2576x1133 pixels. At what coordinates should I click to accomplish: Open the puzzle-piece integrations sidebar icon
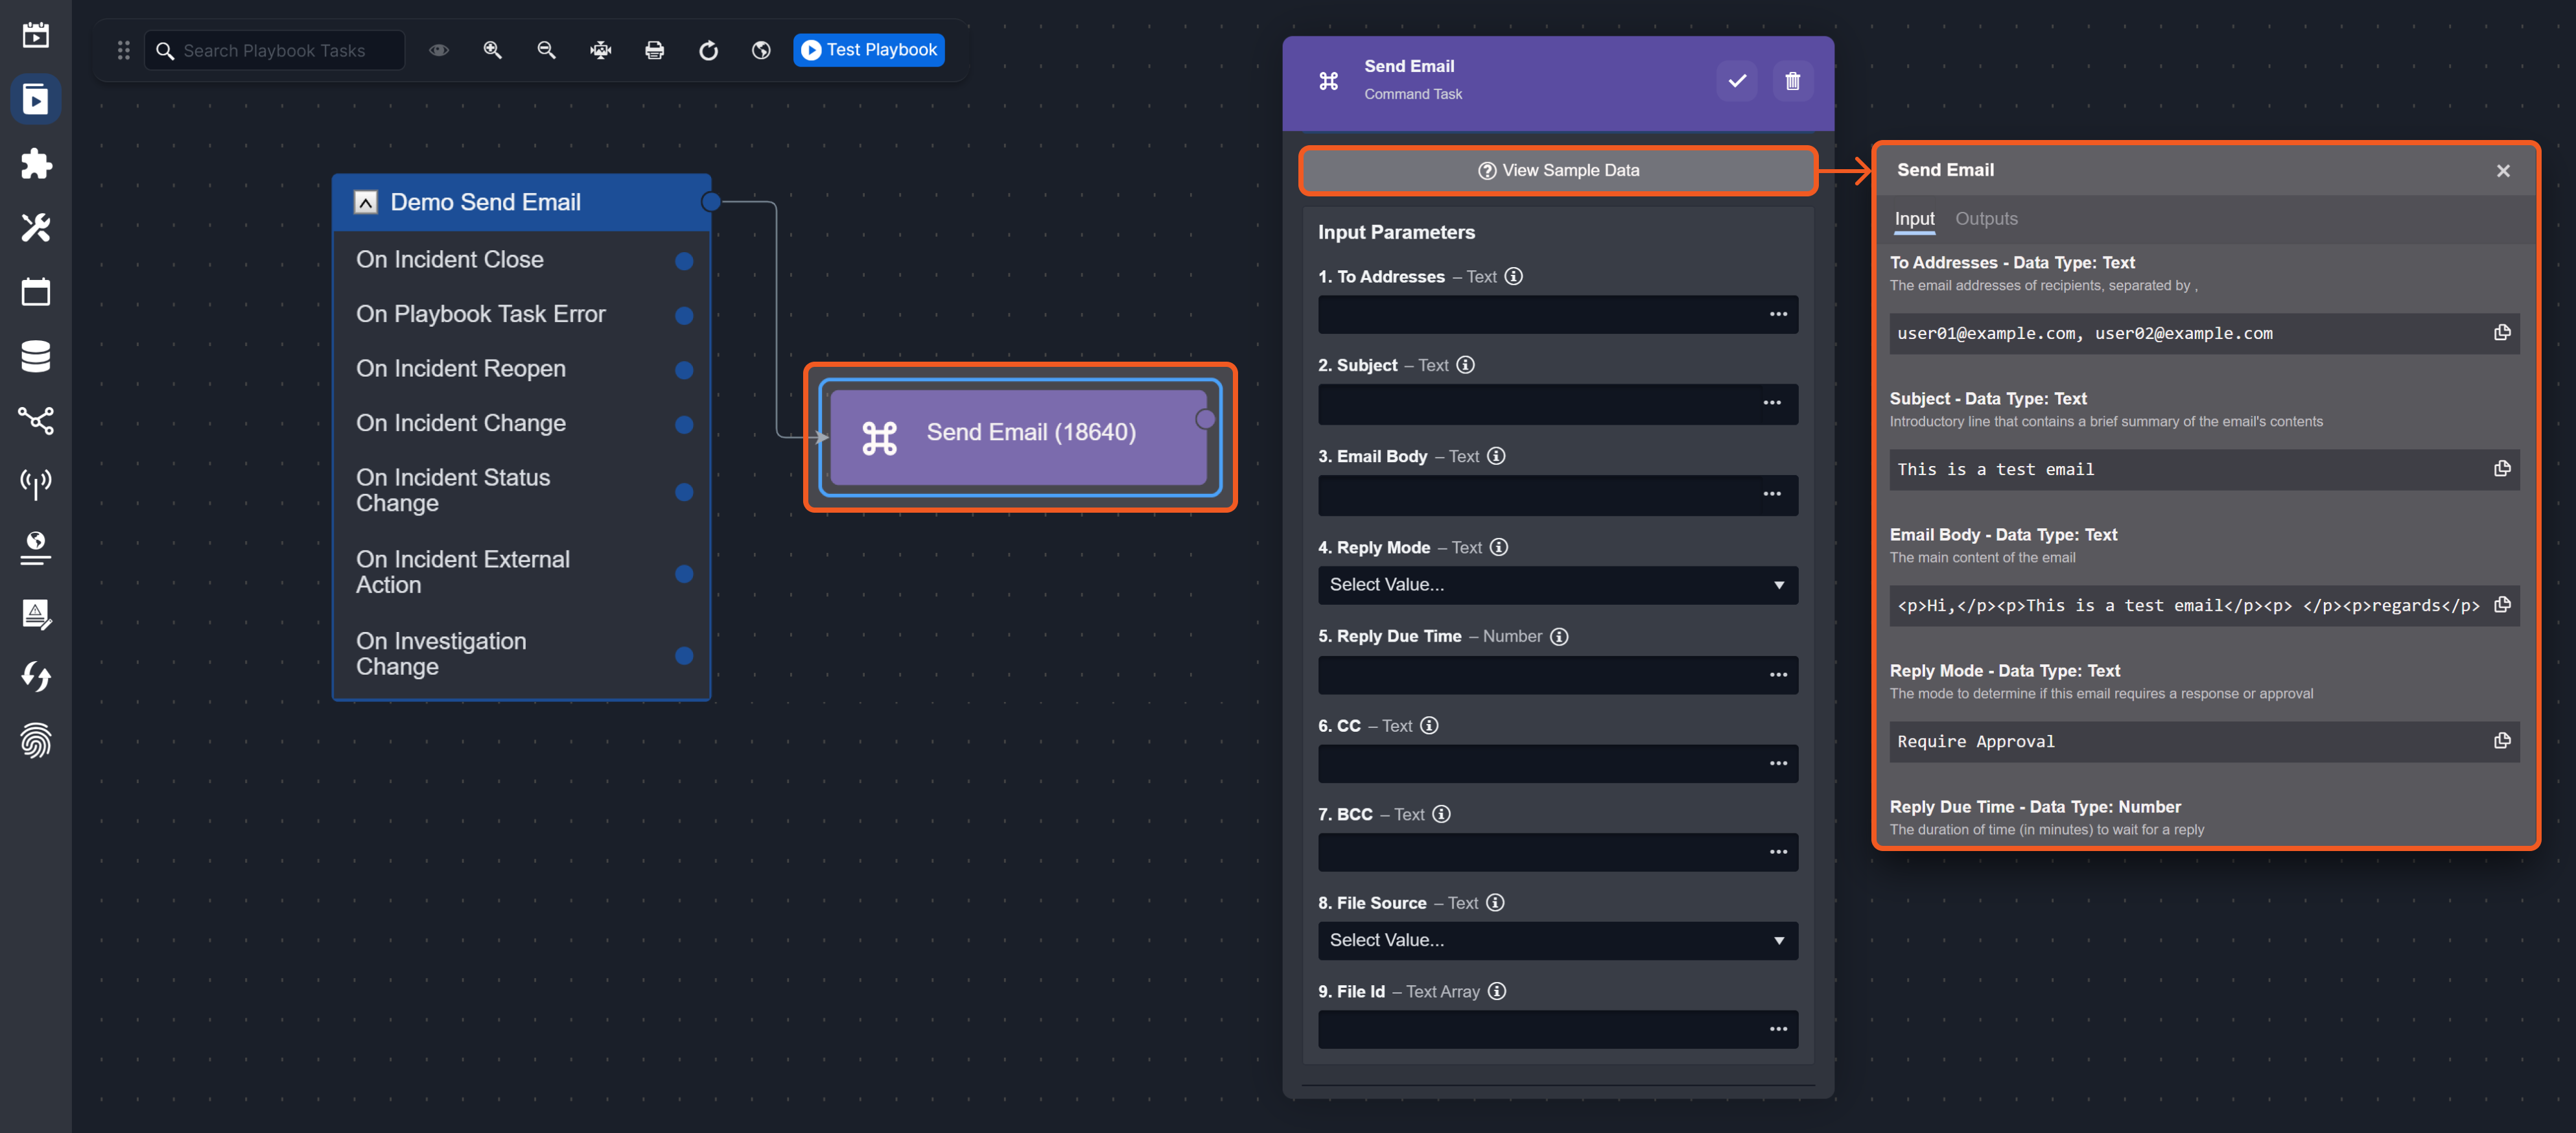(36, 164)
